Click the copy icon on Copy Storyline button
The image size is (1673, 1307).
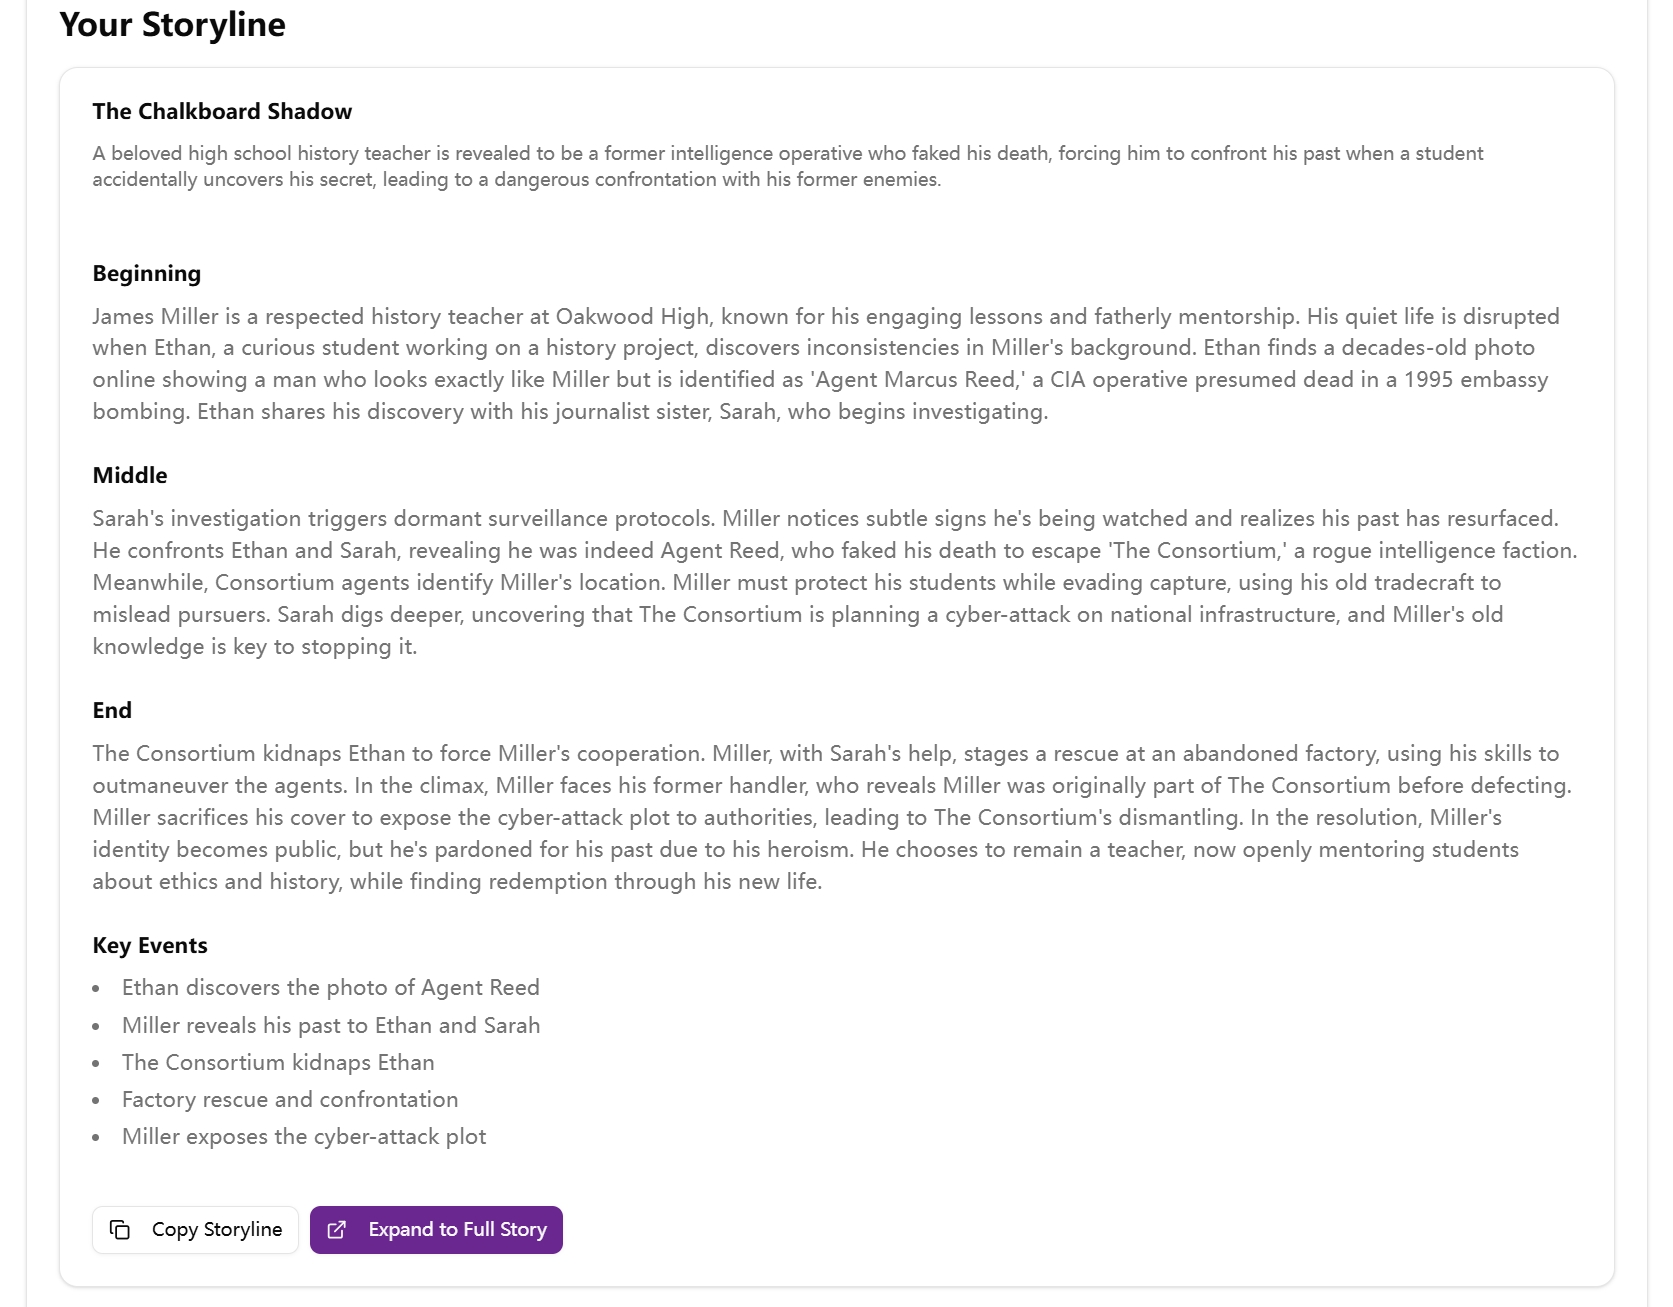click(x=122, y=1230)
